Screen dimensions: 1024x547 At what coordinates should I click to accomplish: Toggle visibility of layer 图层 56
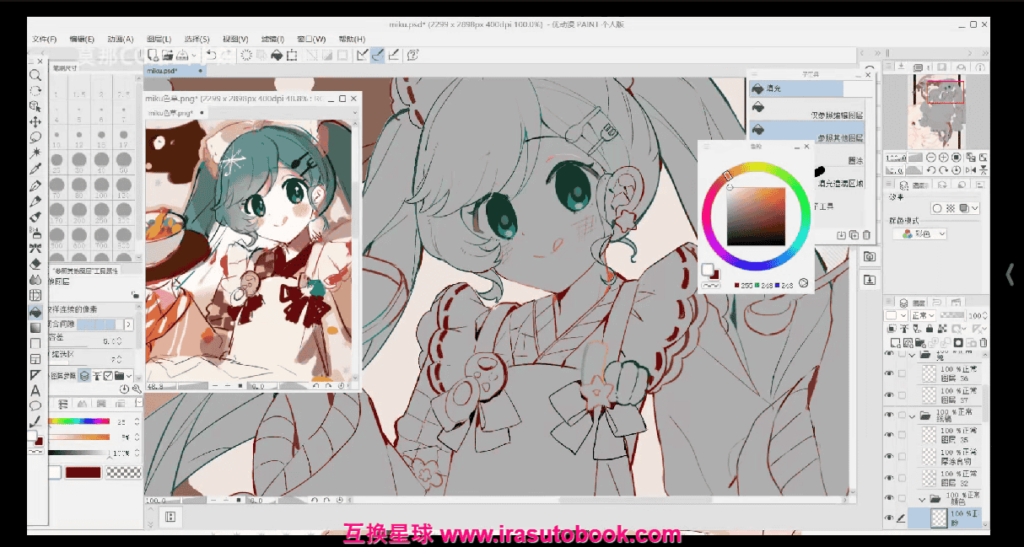889,373
